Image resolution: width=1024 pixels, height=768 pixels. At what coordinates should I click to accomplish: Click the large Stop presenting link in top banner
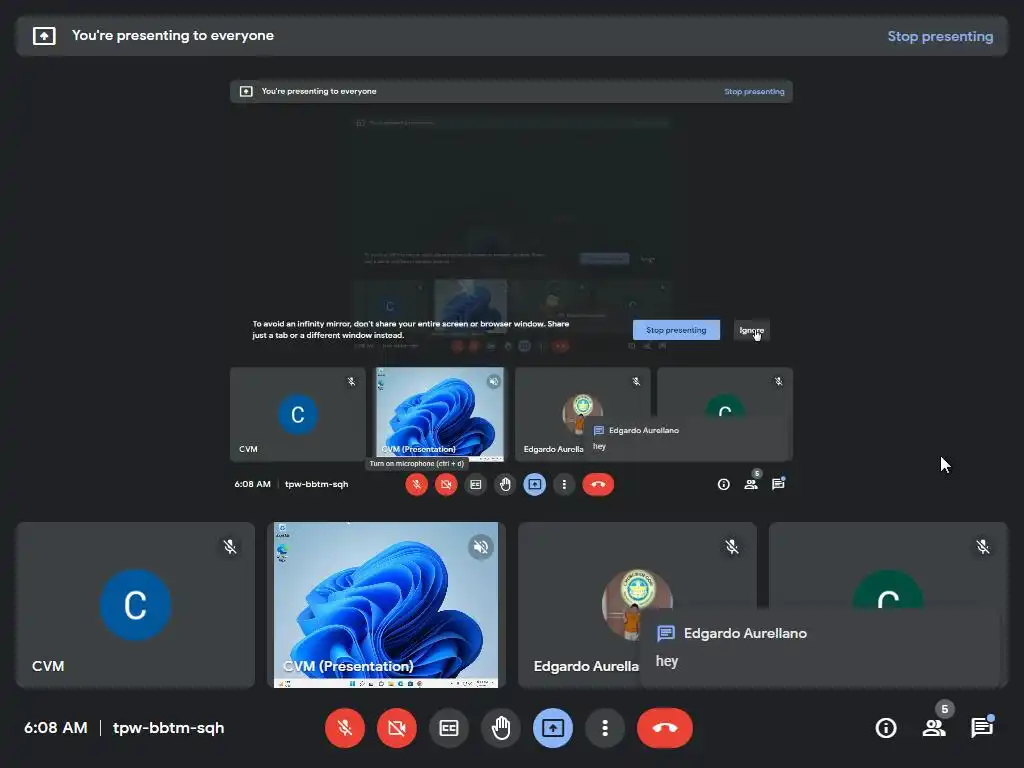coord(940,37)
